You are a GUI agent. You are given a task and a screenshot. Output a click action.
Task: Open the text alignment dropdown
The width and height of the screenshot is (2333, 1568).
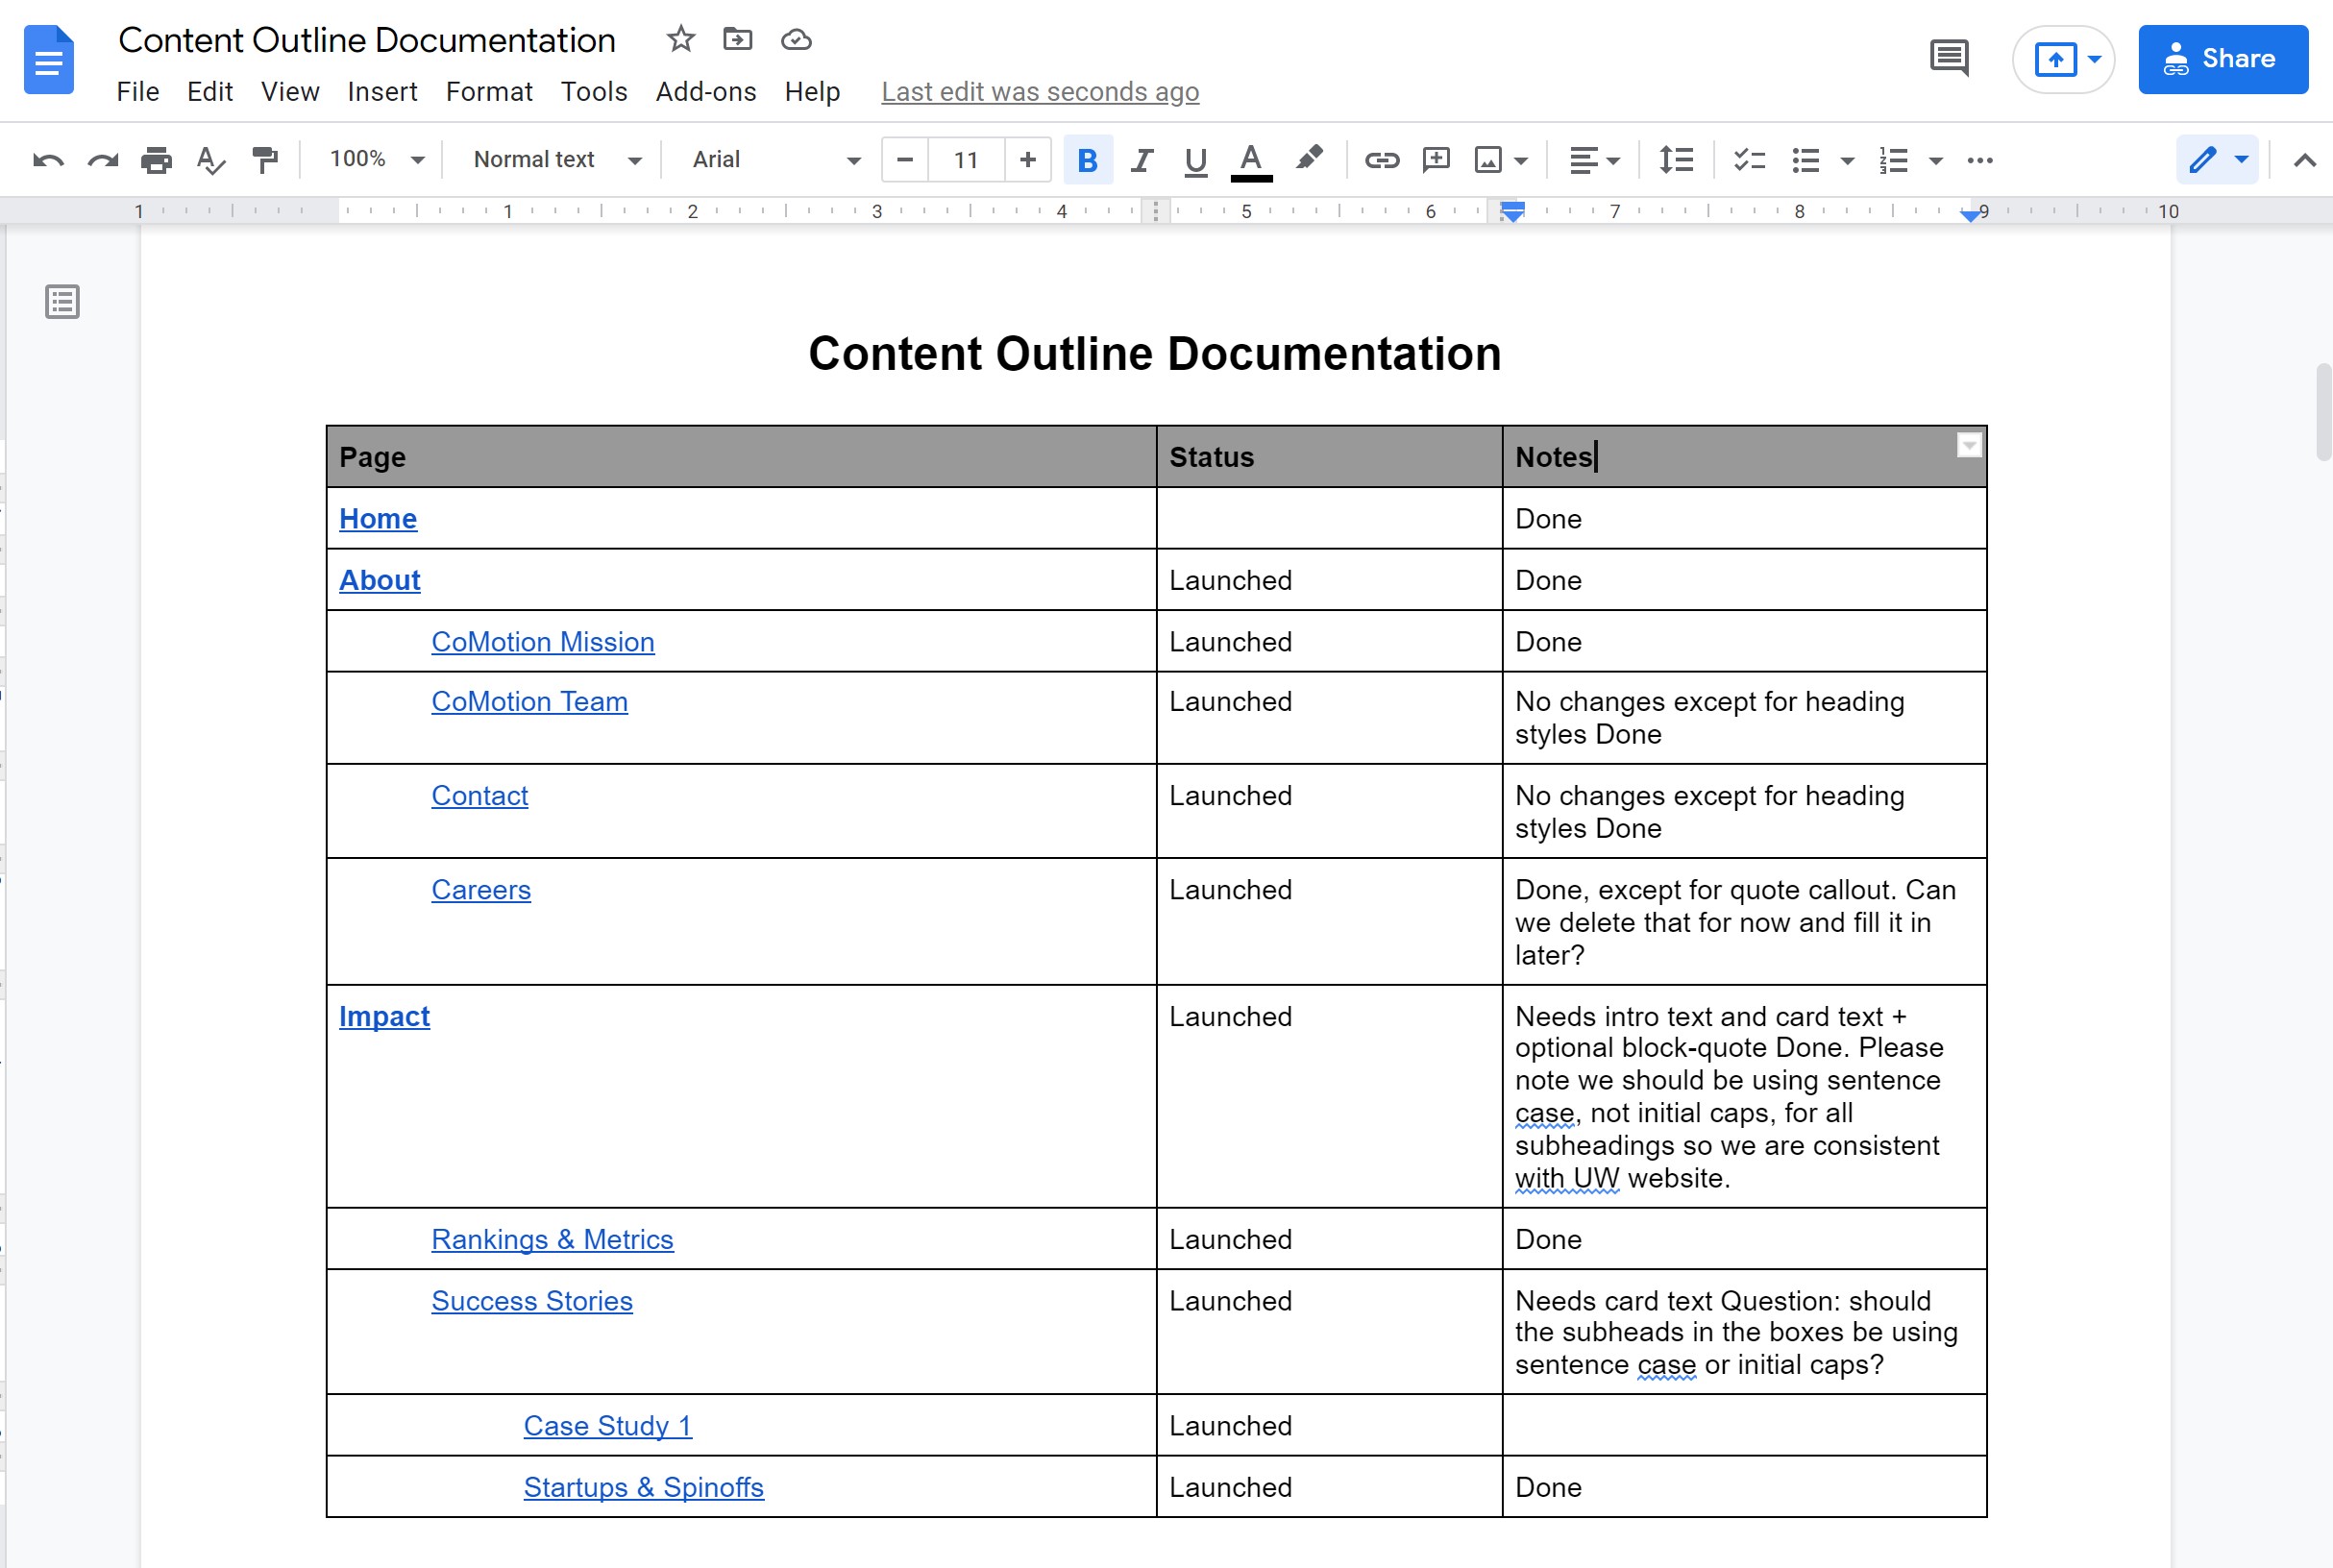point(1594,160)
